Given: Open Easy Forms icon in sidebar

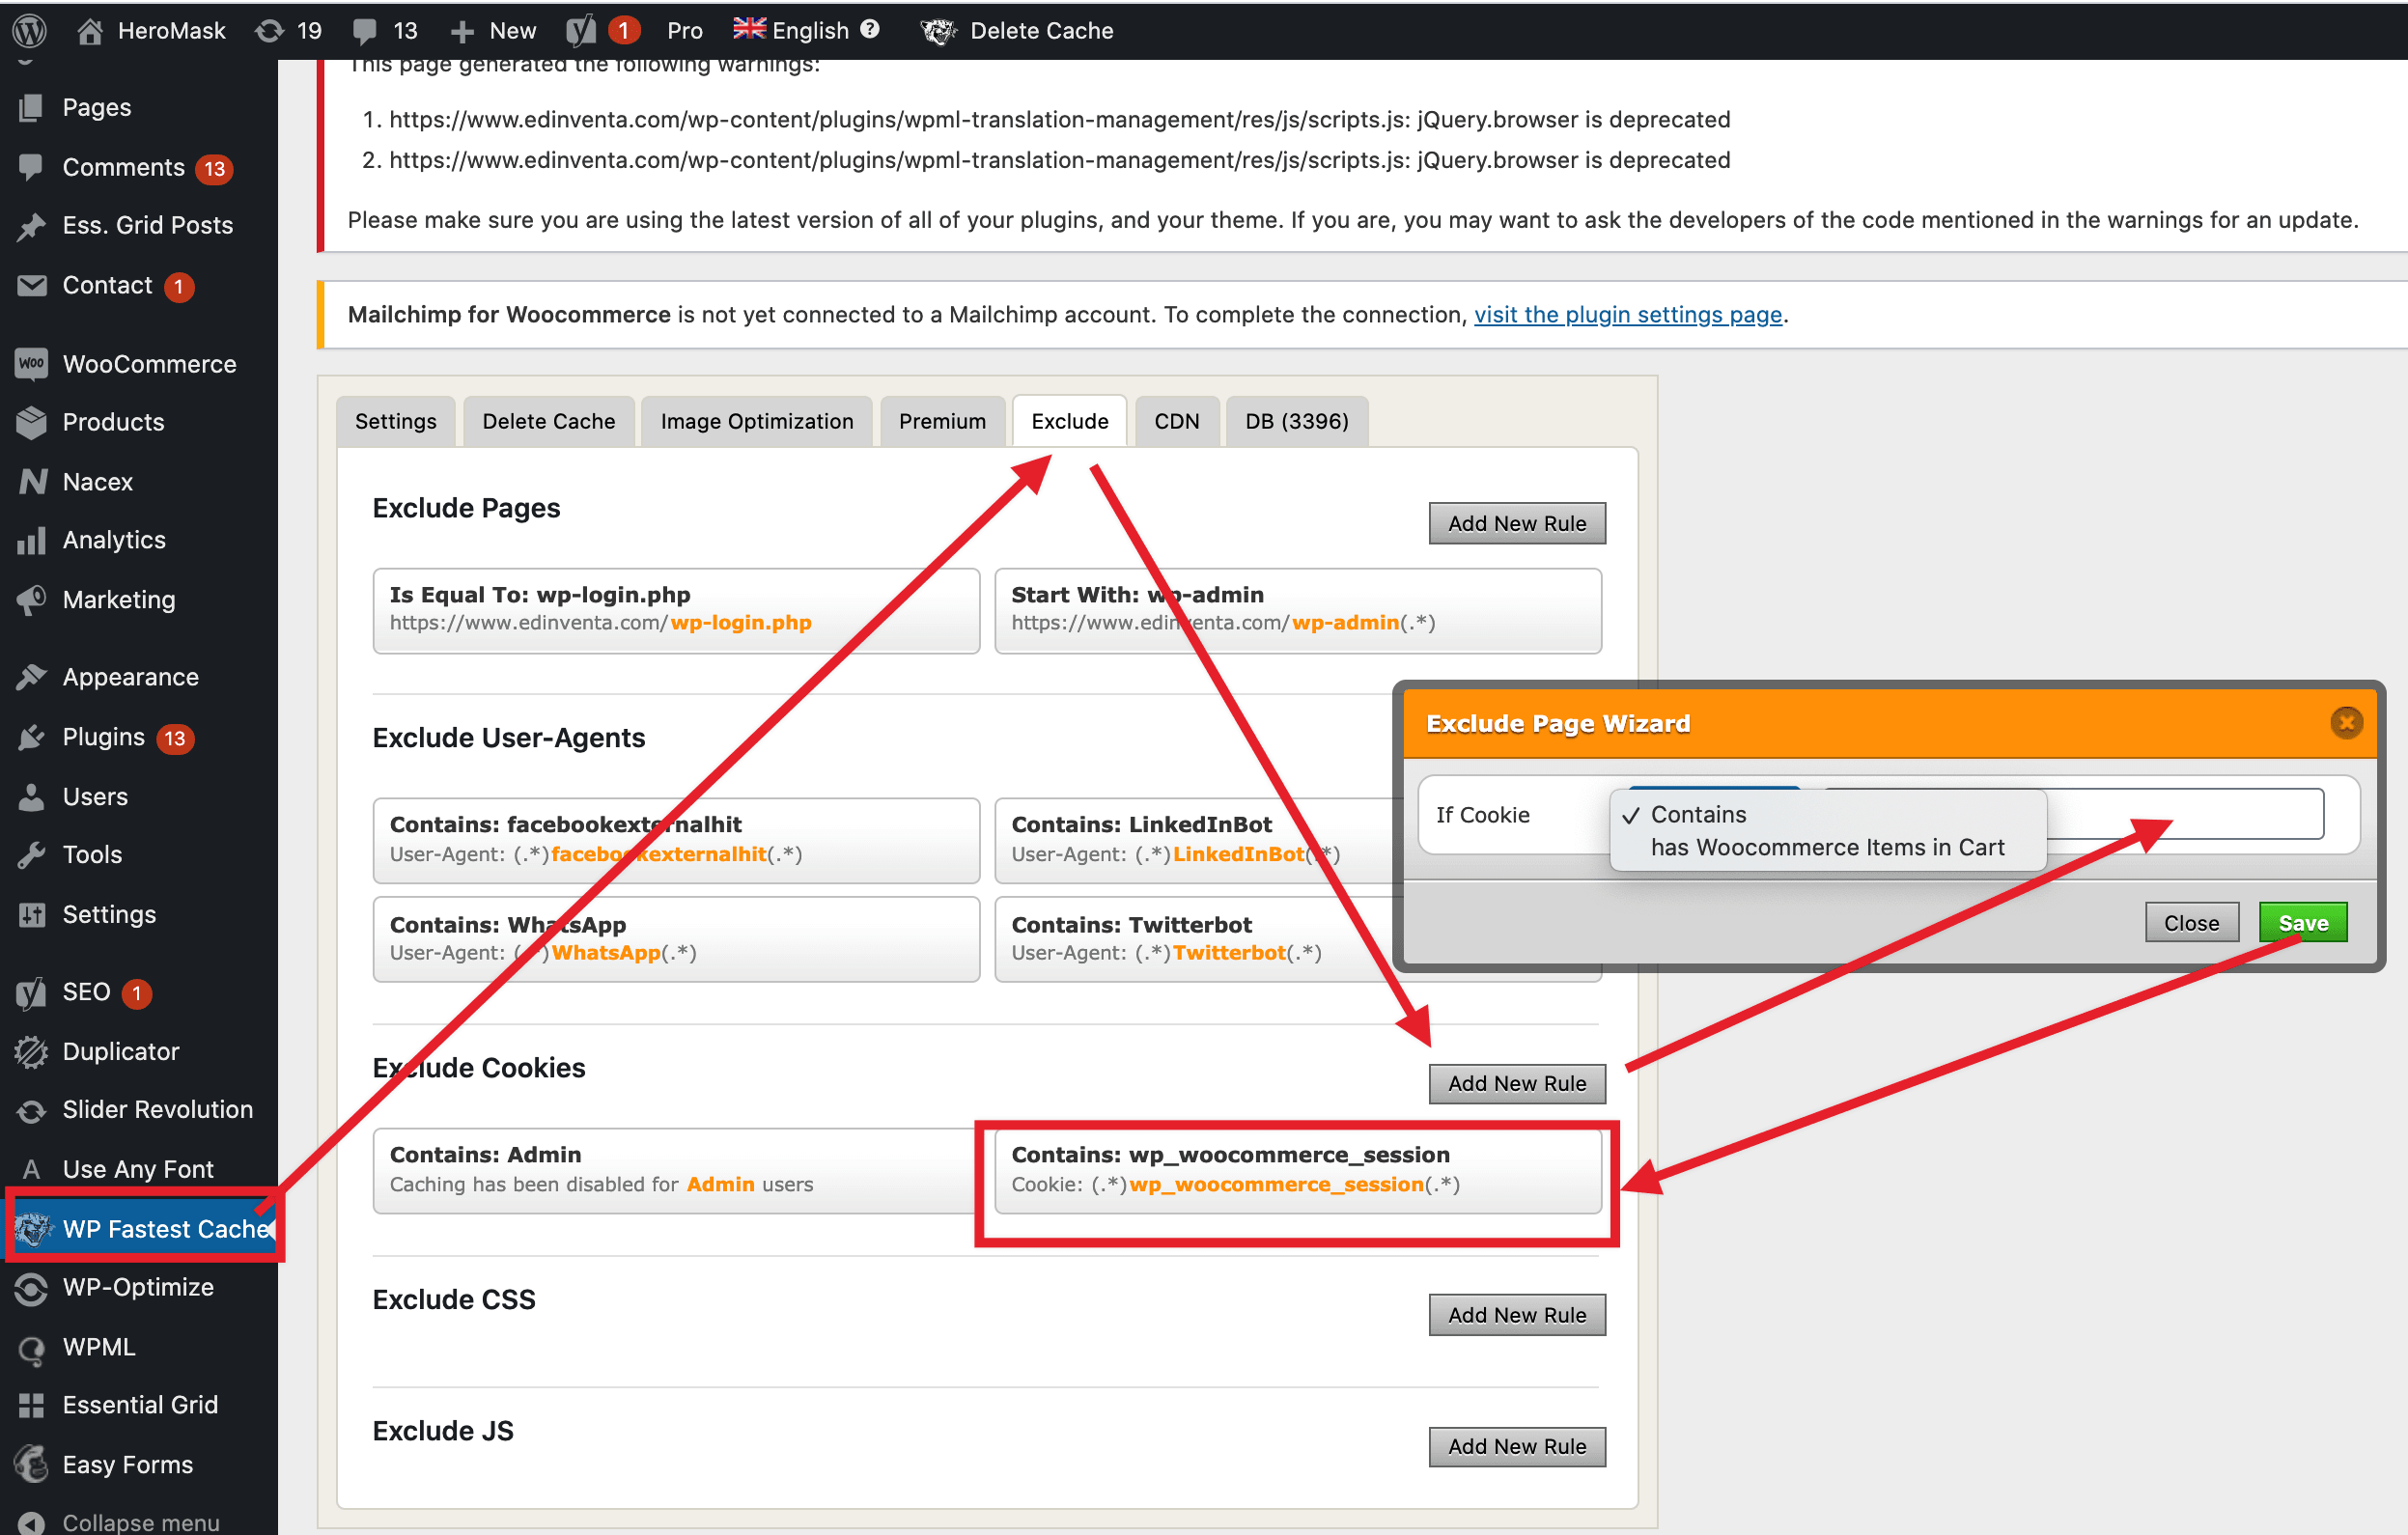Looking at the screenshot, I should pyautogui.click(x=31, y=1465).
